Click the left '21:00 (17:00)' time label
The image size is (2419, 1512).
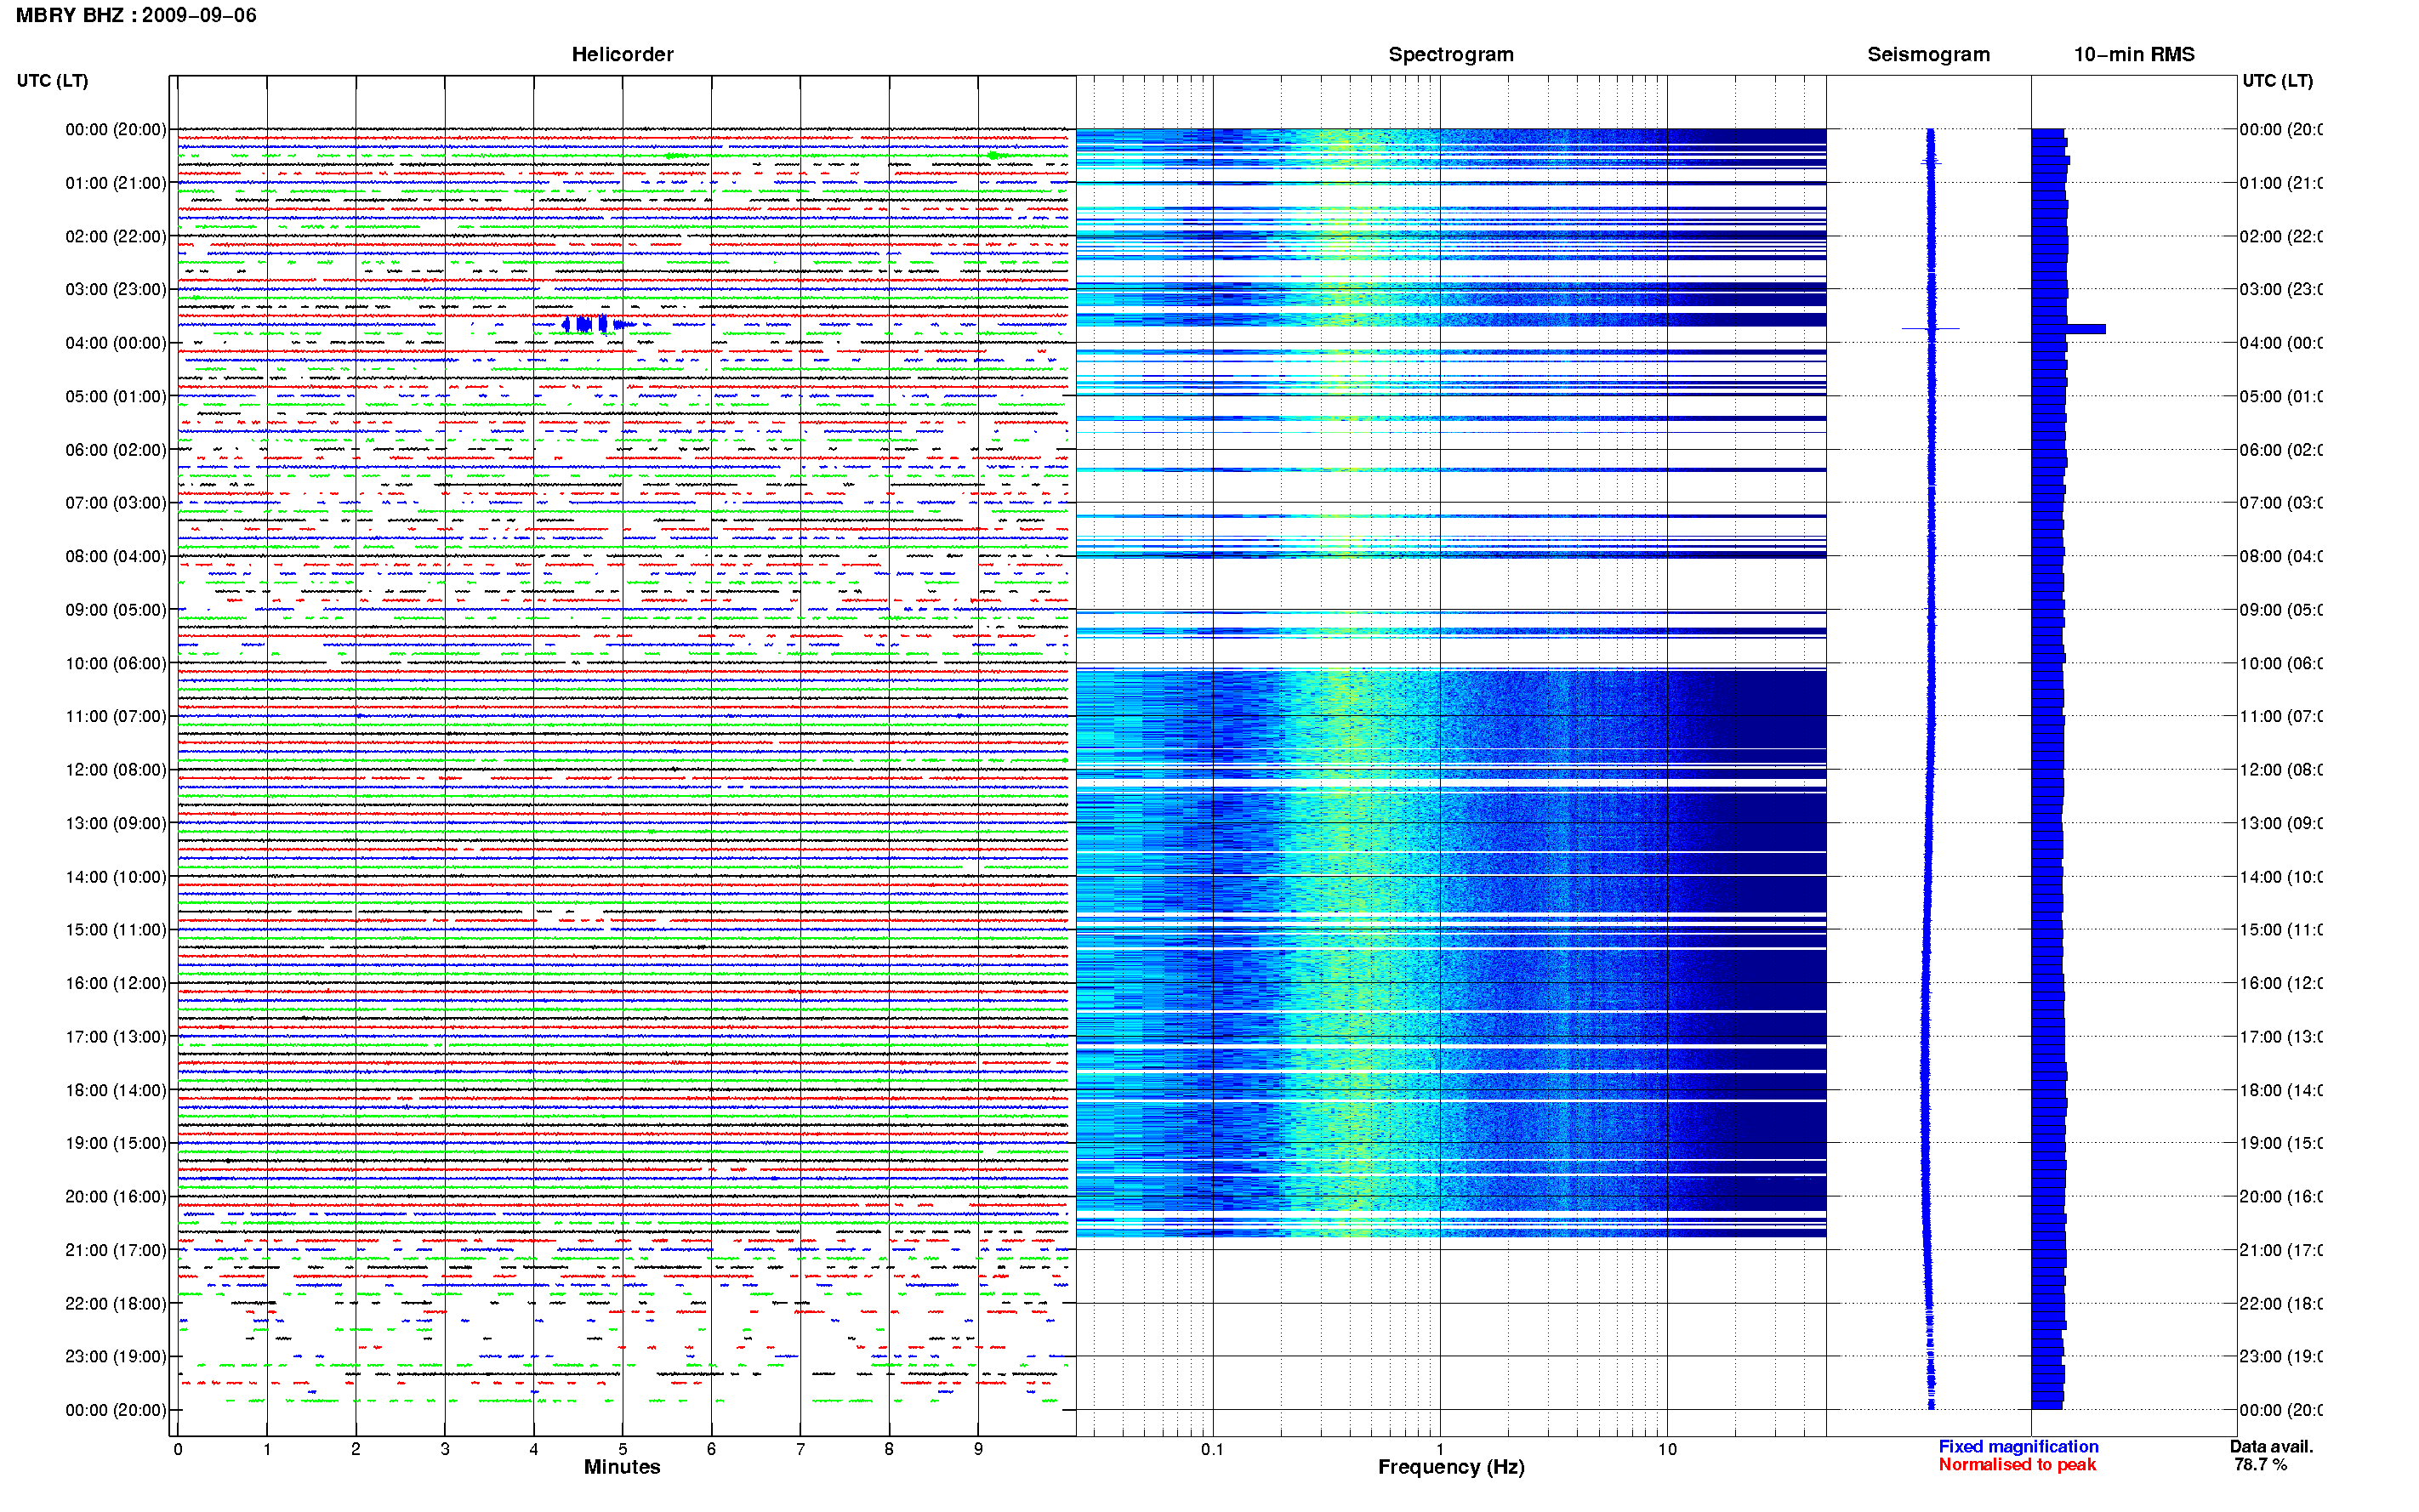(x=115, y=1250)
